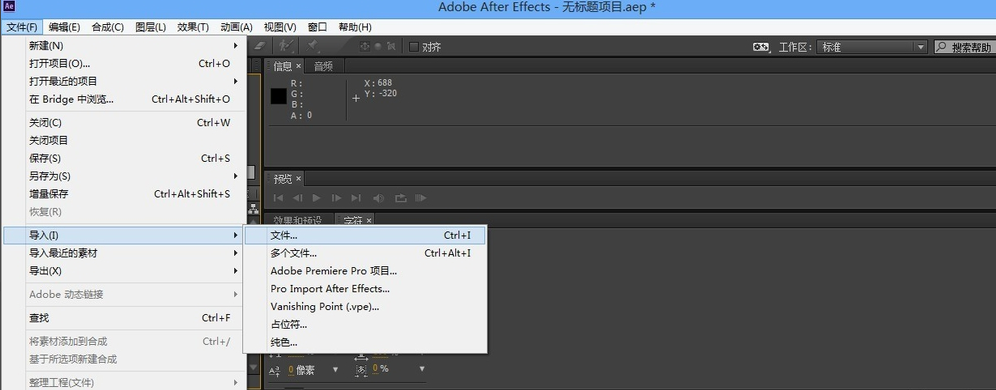Image resolution: width=996 pixels, height=390 pixels.
Task: Open the 视图(V) menu
Action: pos(280,27)
